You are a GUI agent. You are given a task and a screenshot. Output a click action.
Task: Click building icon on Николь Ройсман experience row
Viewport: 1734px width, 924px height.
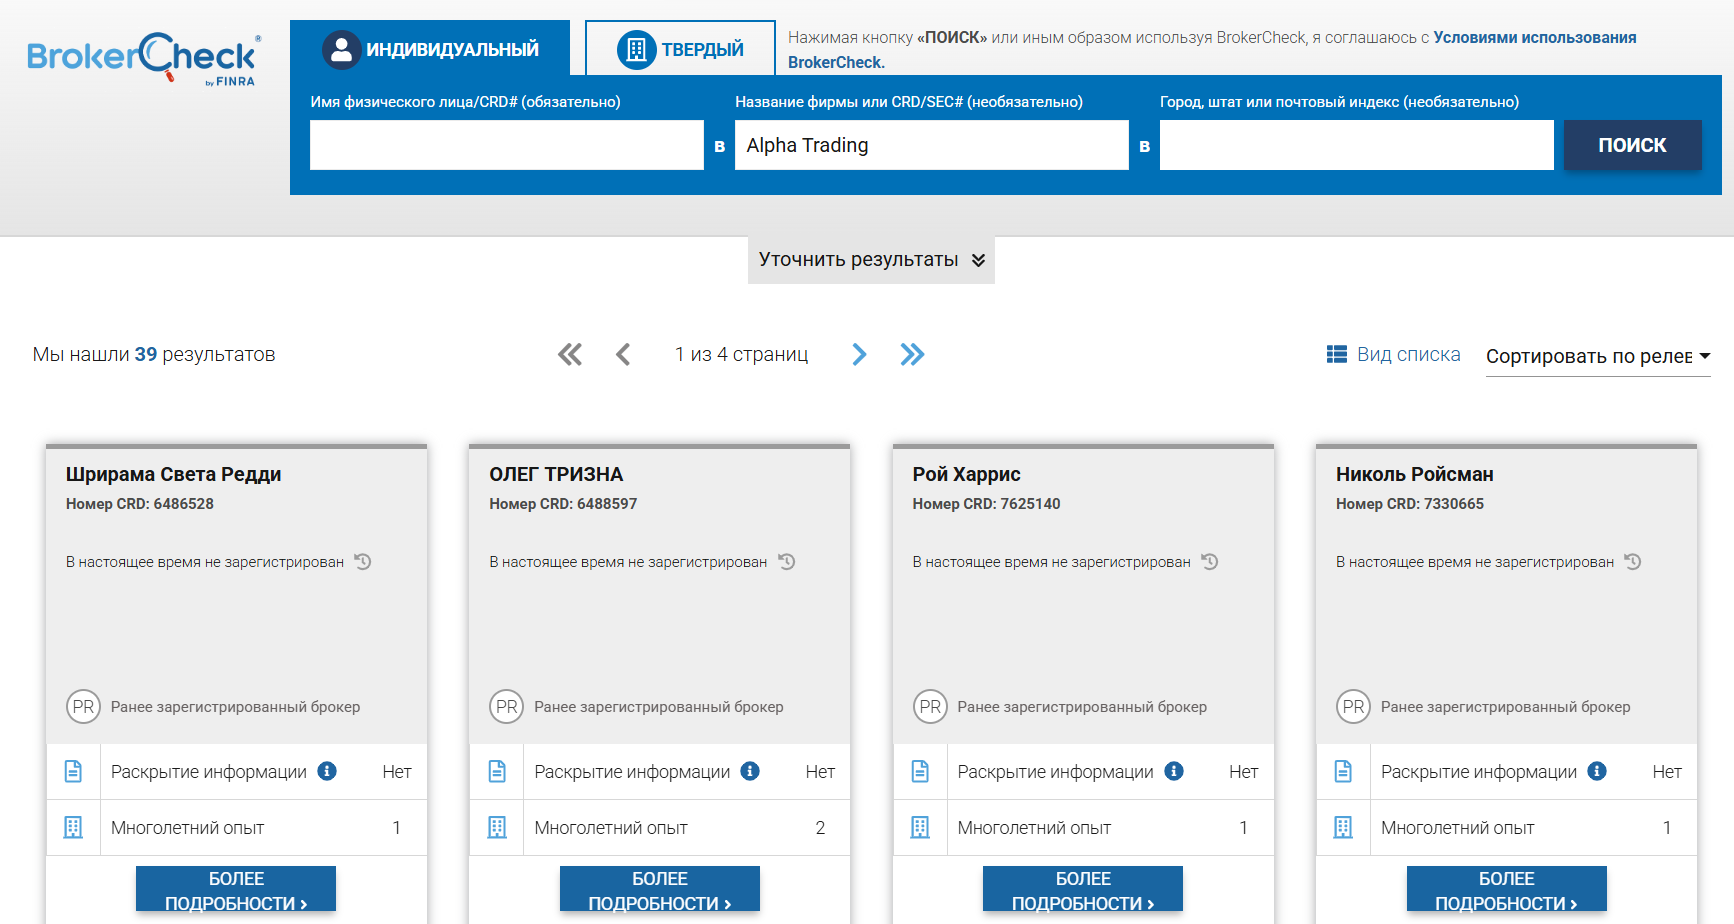coord(1343,827)
